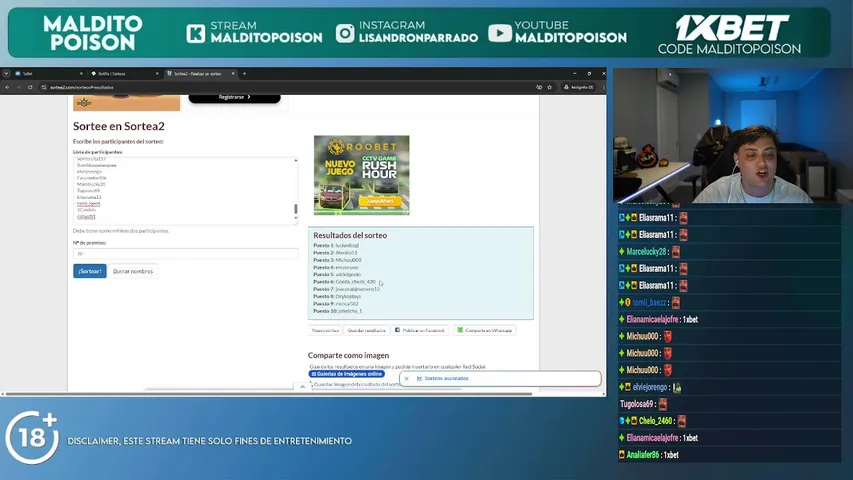Click the horizontal scrollbar of the browser page
The image size is (853, 480).
(269, 393)
